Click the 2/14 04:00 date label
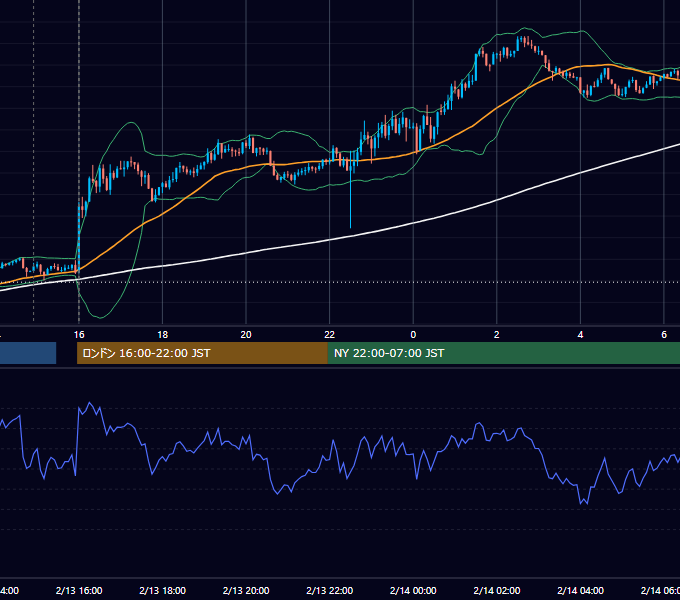The height and width of the screenshot is (600, 680). click(x=580, y=590)
